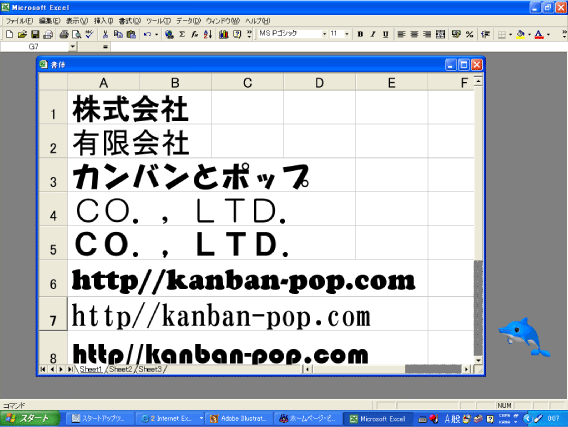Click the AutoSum sigma icon
This screenshot has height=427, width=568.
pos(182,34)
